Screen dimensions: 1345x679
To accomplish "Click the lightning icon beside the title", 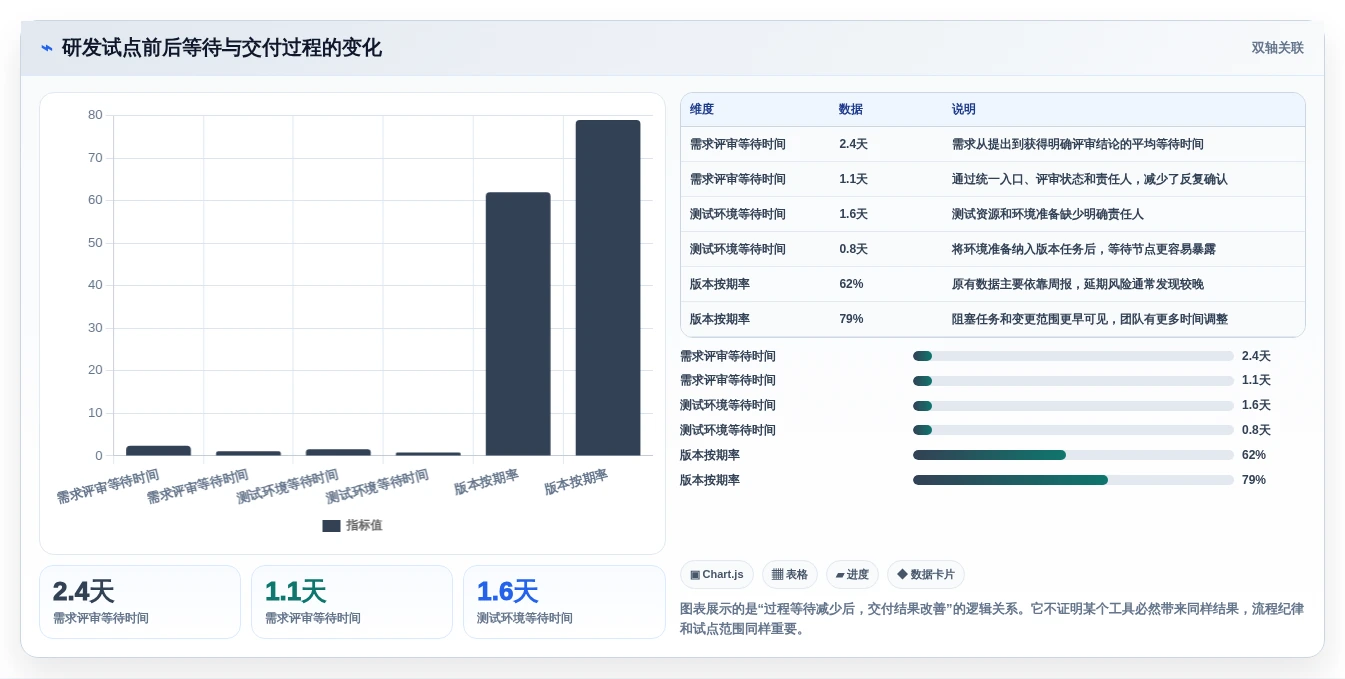I will pyautogui.click(x=47, y=48).
